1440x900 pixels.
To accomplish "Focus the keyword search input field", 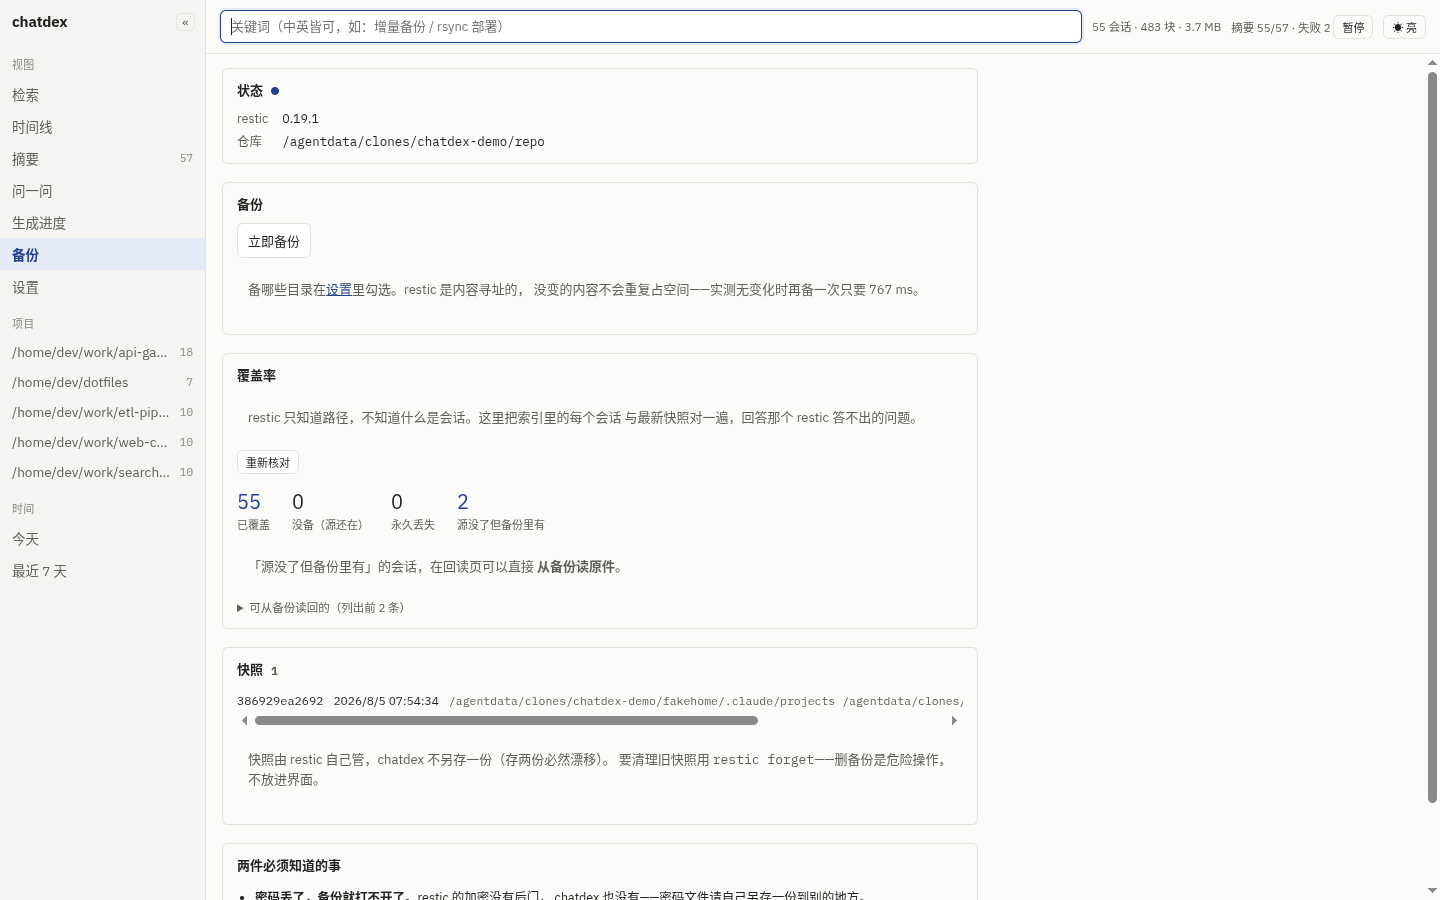I will [651, 27].
